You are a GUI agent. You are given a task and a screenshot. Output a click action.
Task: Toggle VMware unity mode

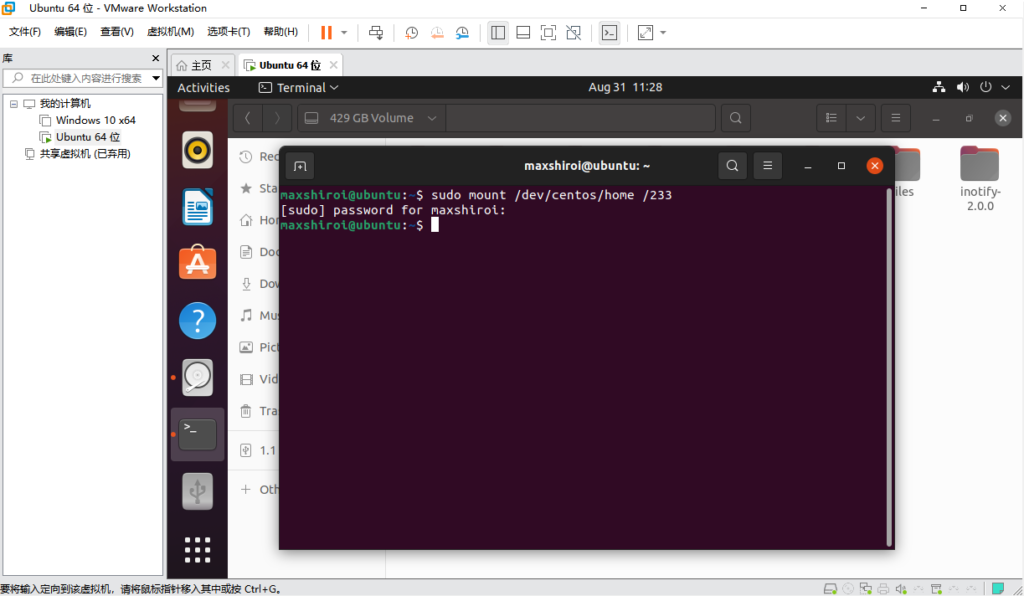573,32
